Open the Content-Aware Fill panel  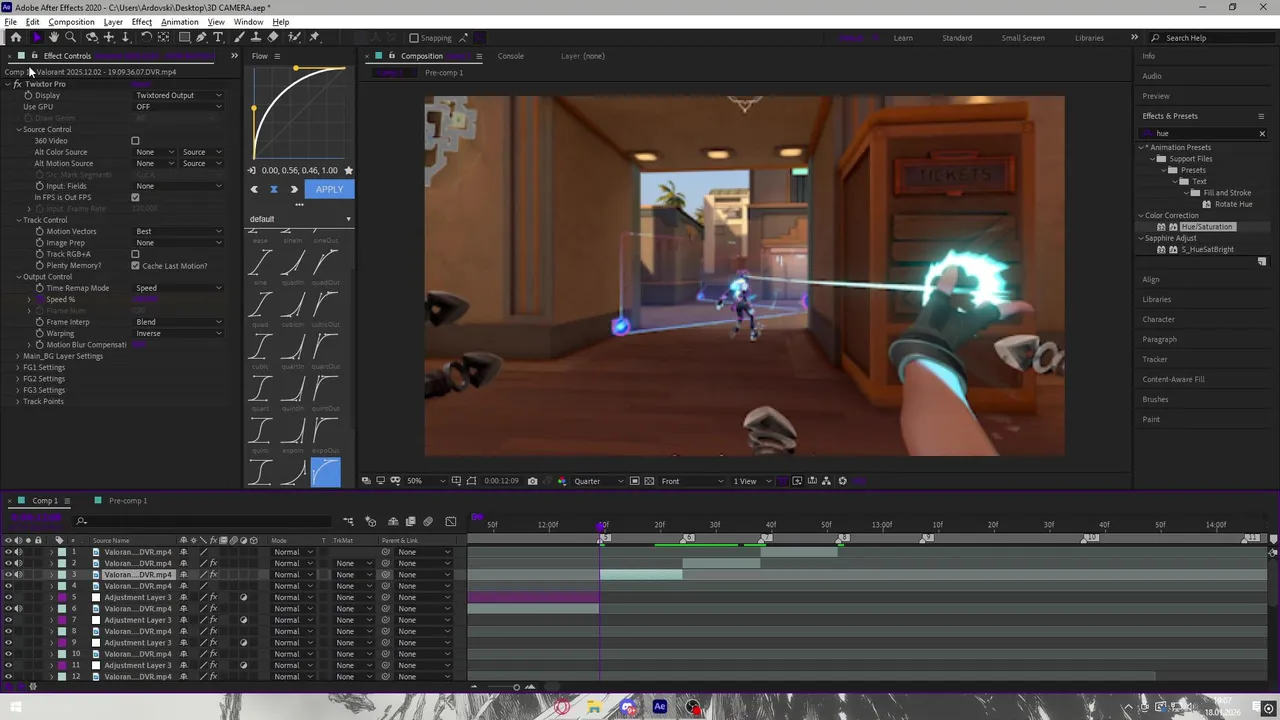click(1173, 379)
